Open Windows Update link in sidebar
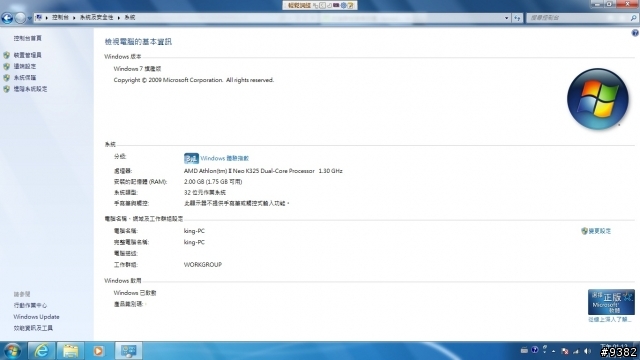The image size is (640, 360). (36, 317)
